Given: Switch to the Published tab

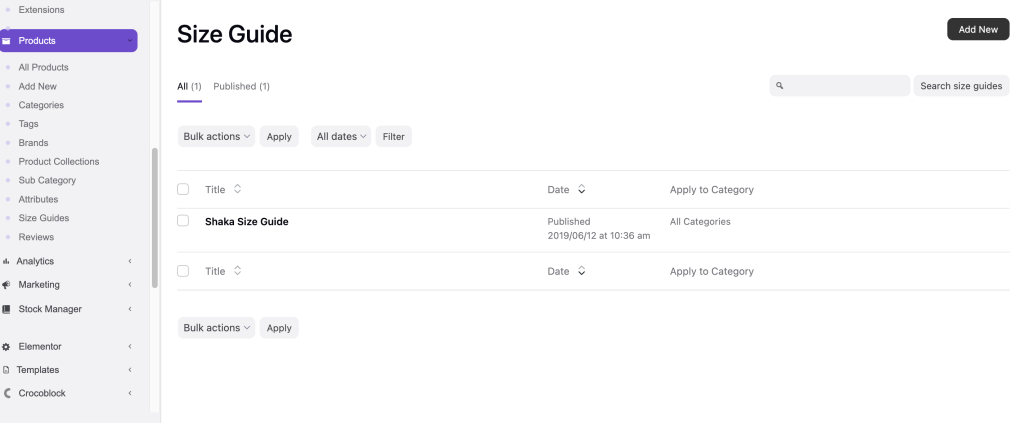Looking at the screenshot, I should pos(241,87).
